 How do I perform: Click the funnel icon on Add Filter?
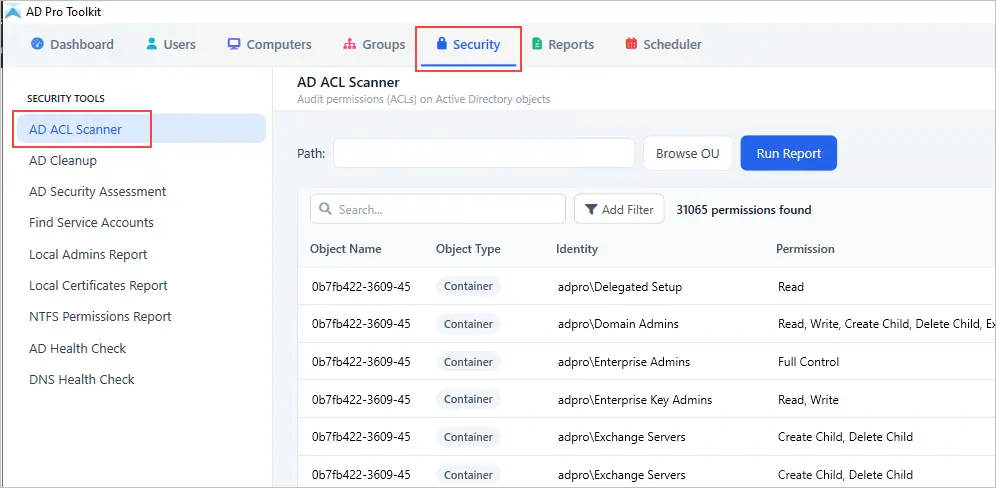591,210
